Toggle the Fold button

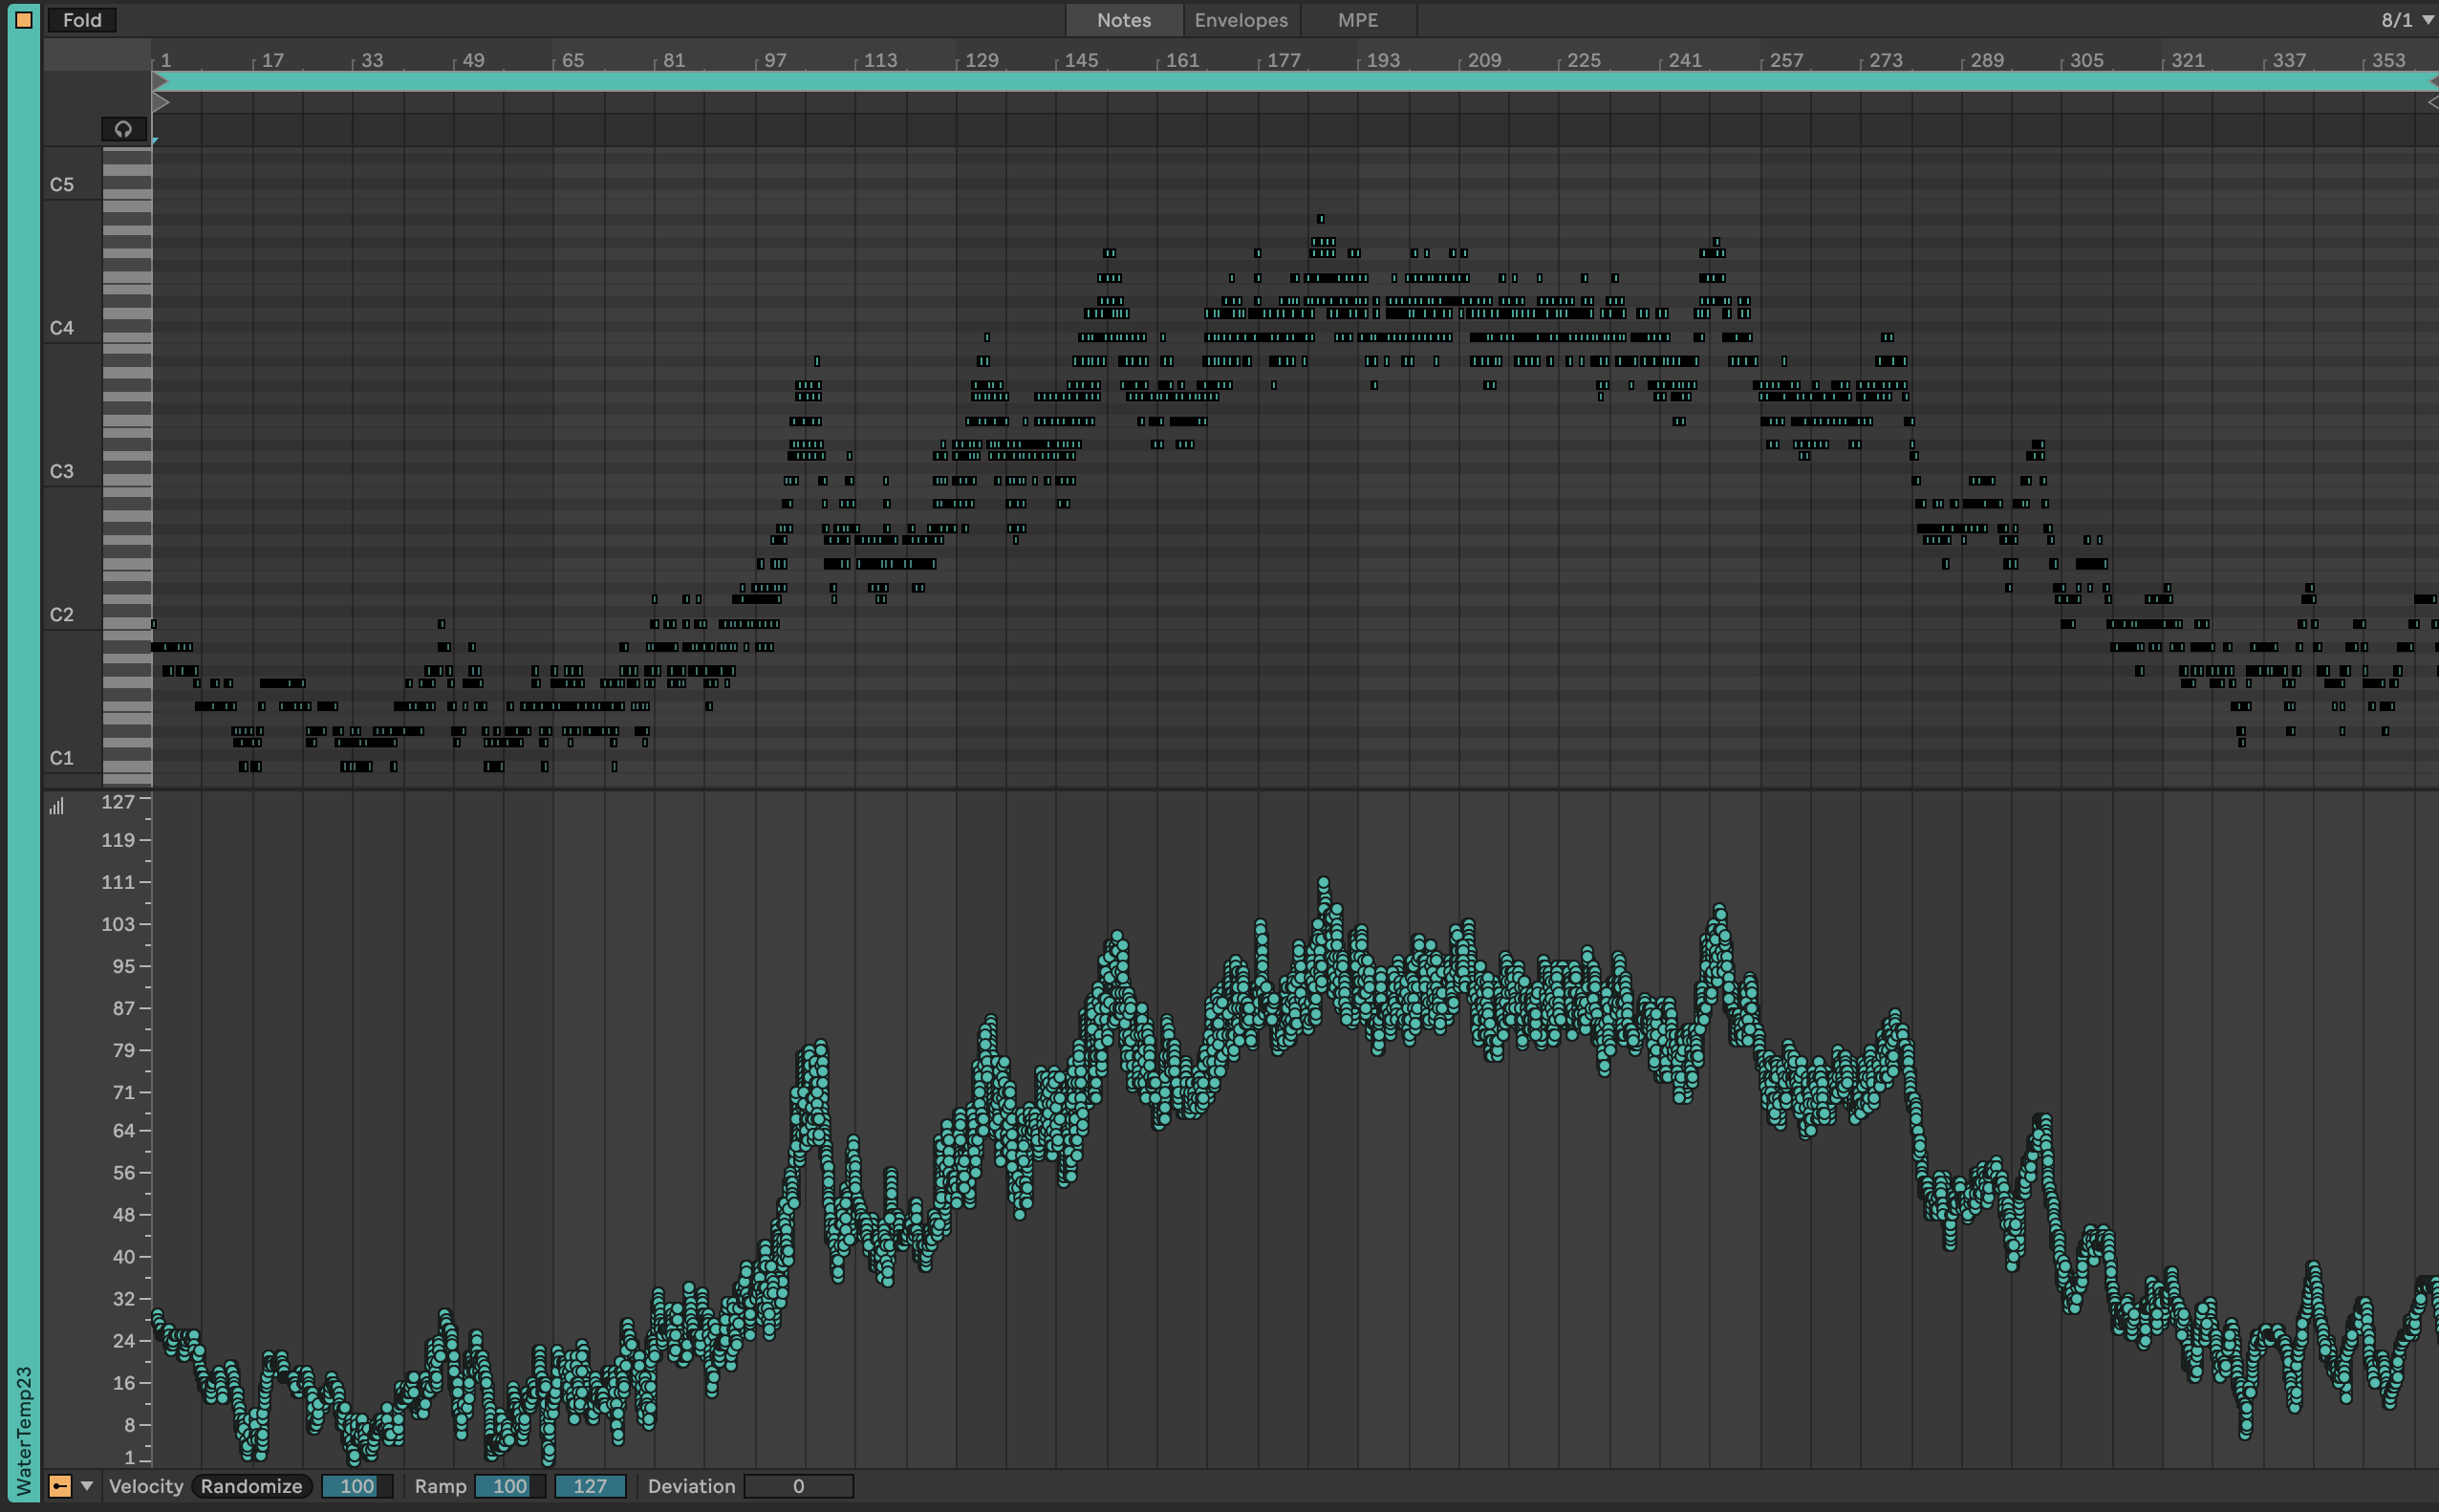click(x=82, y=20)
